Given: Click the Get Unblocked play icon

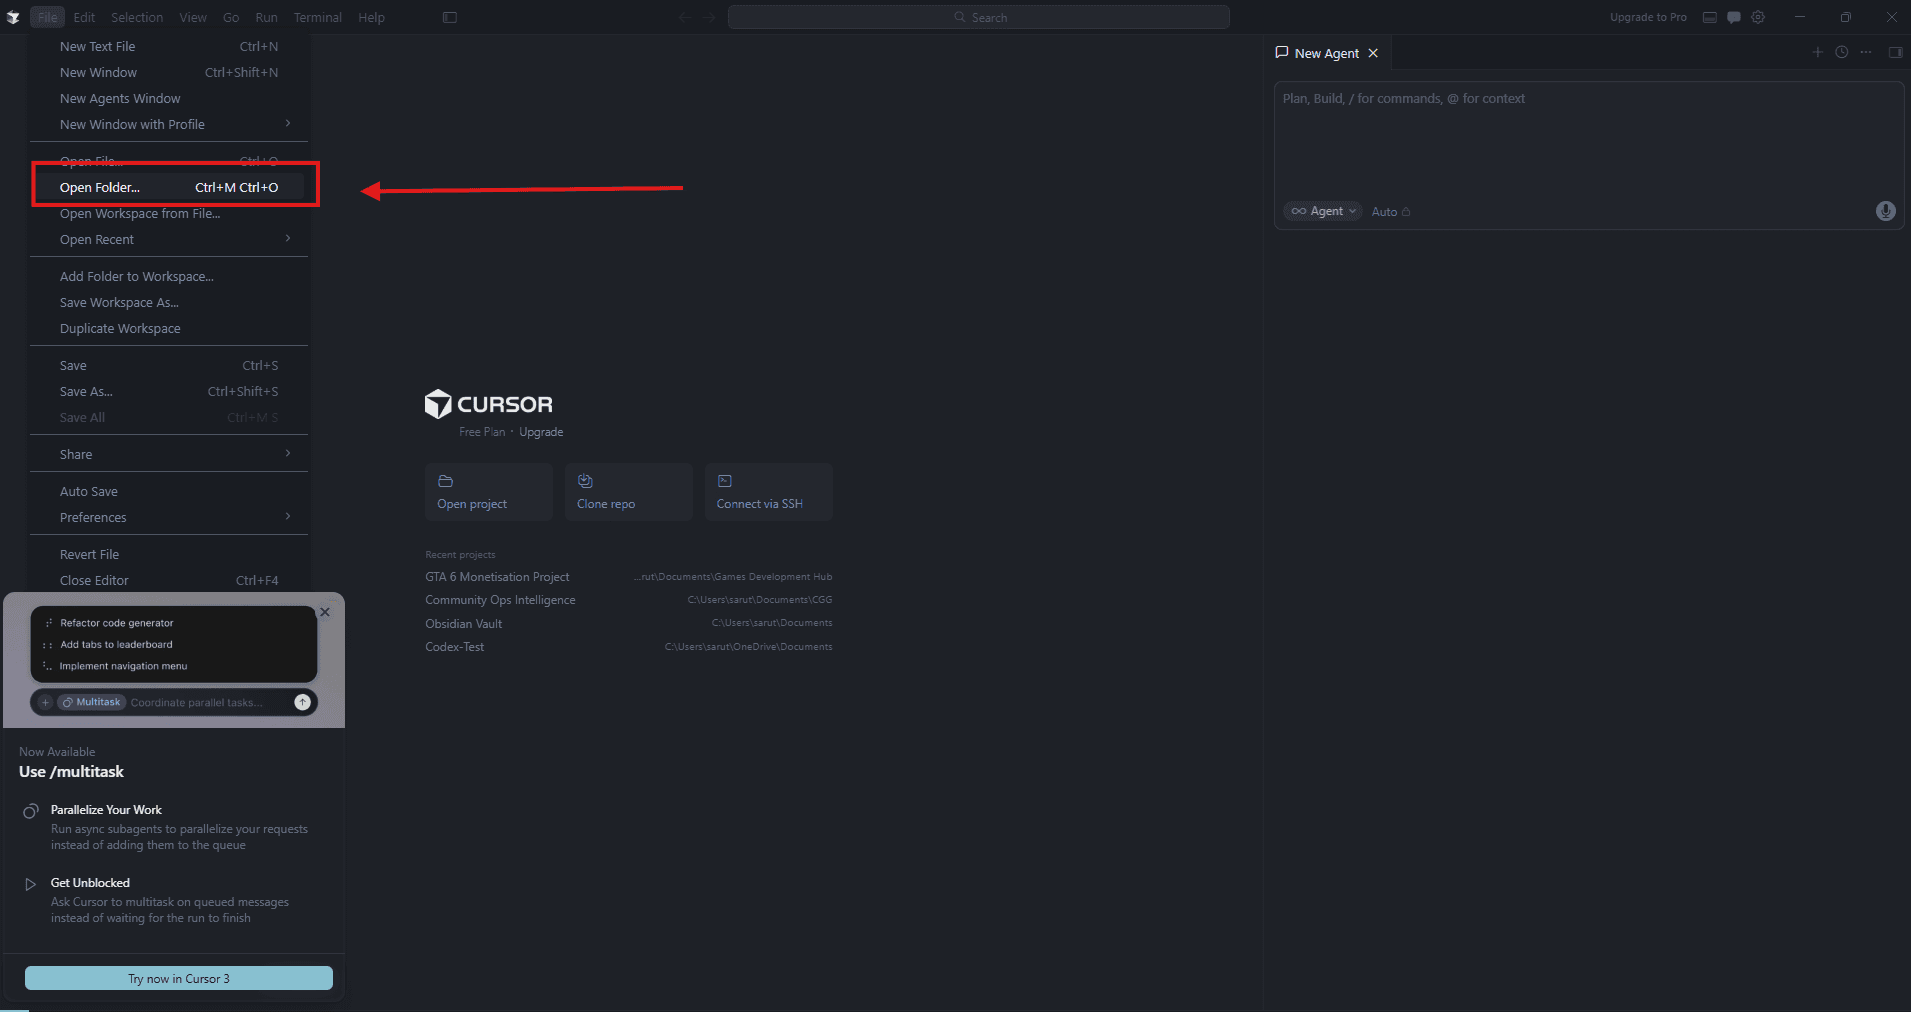Looking at the screenshot, I should [31, 884].
